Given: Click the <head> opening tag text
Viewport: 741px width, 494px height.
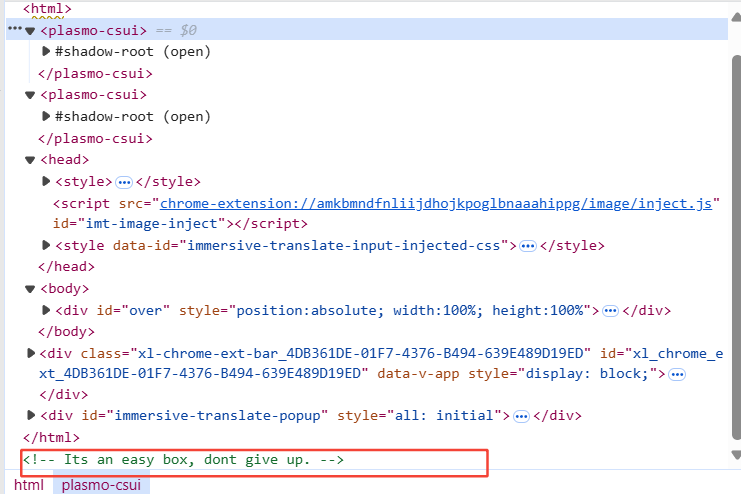Looking at the screenshot, I should (x=65, y=160).
